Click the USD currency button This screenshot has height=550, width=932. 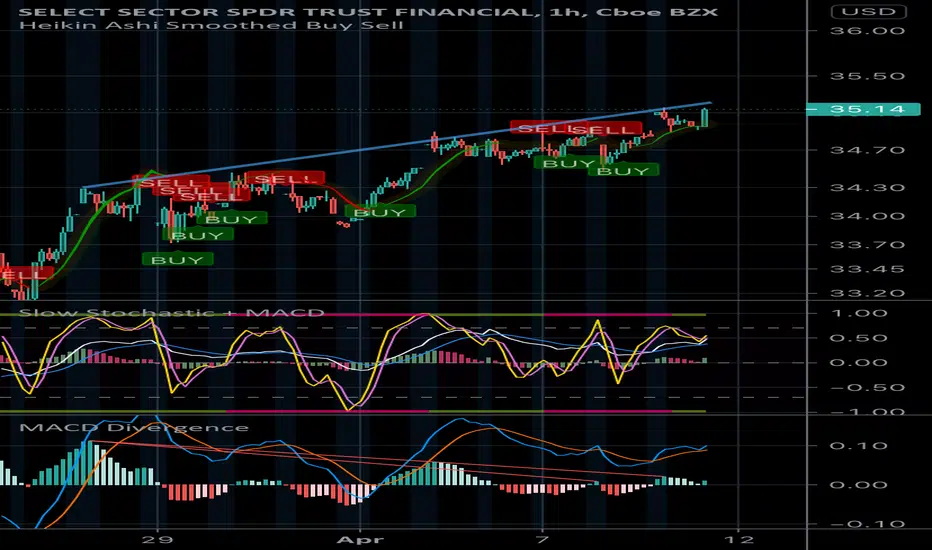[x=868, y=11]
